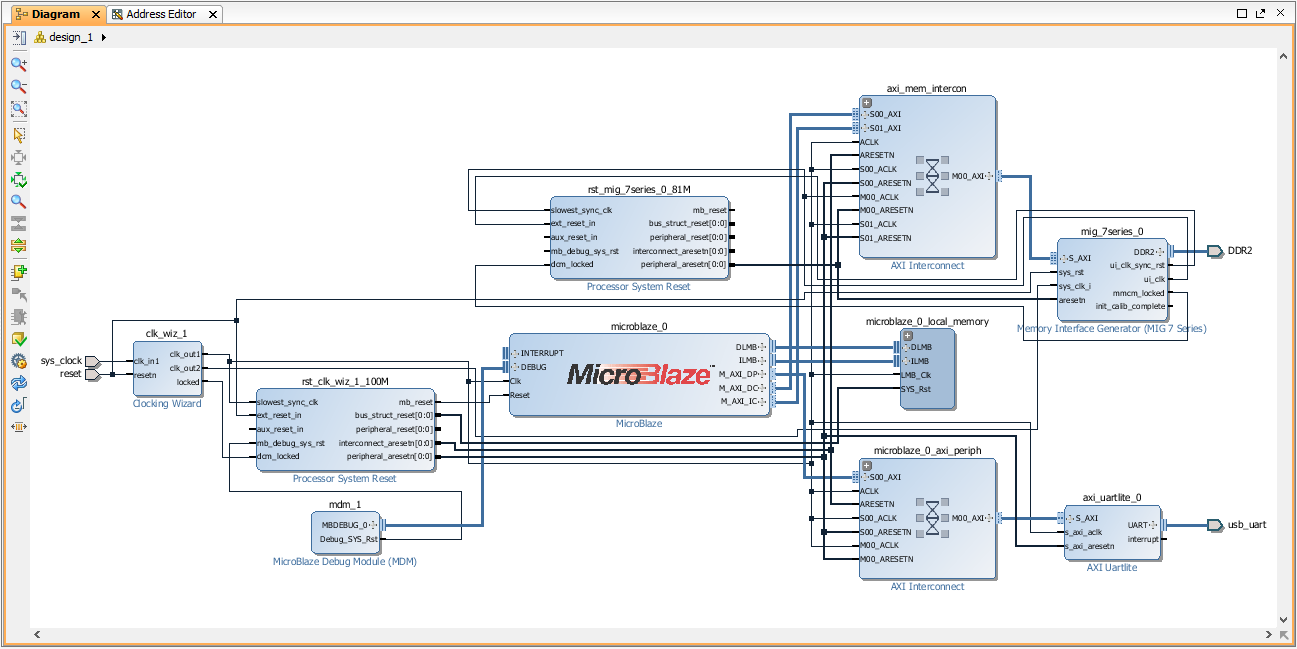This screenshot has width=1297, height=649.
Task: Click the Add IP icon
Action: pos(18,271)
